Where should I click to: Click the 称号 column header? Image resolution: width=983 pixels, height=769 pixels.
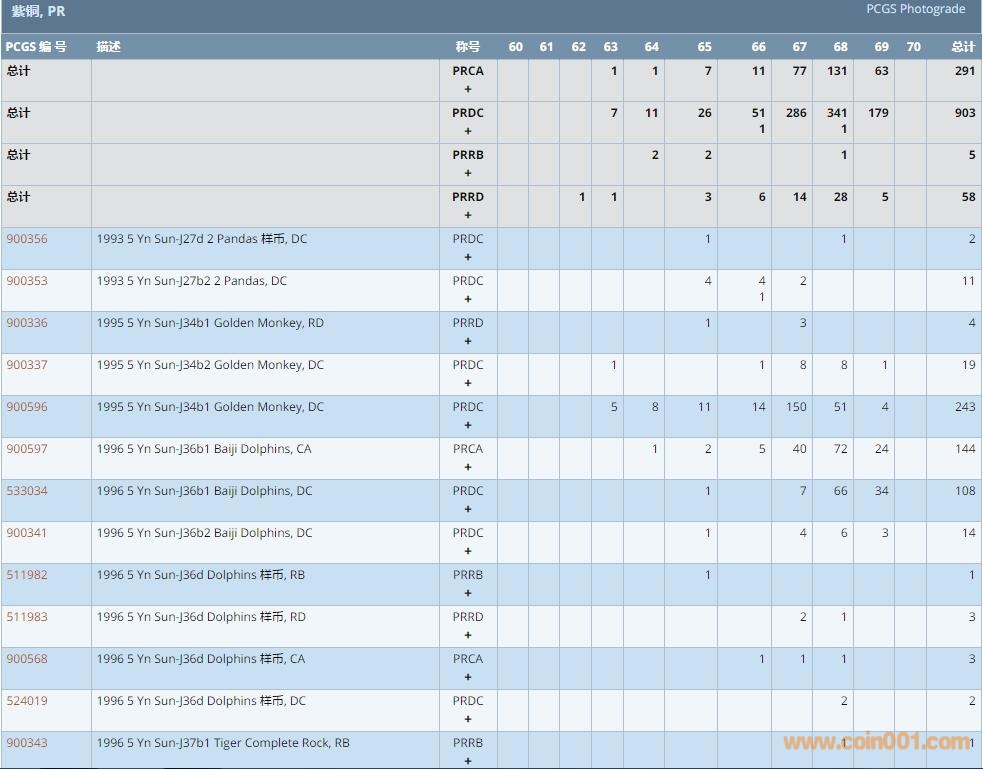[467, 47]
